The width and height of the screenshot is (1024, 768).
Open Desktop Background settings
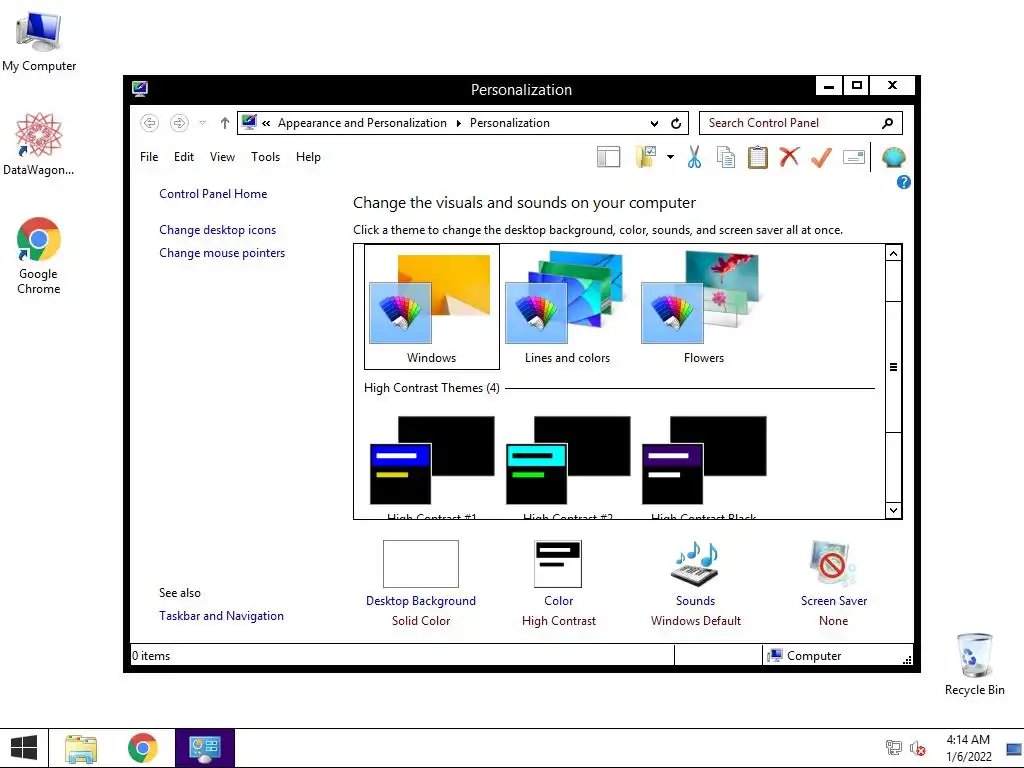point(421,601)
